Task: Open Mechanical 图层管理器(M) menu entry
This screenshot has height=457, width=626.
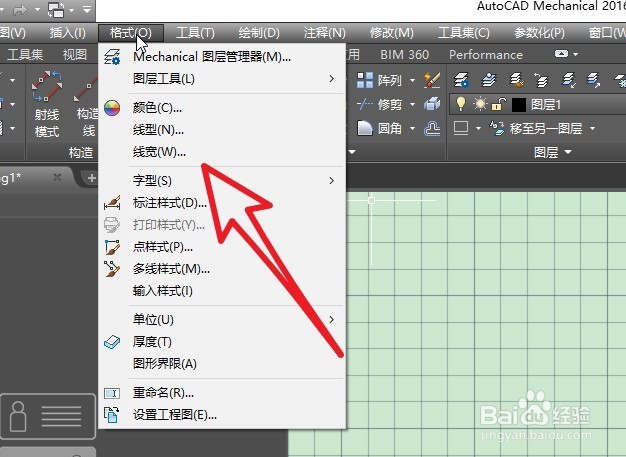Action: pos(222,57)
